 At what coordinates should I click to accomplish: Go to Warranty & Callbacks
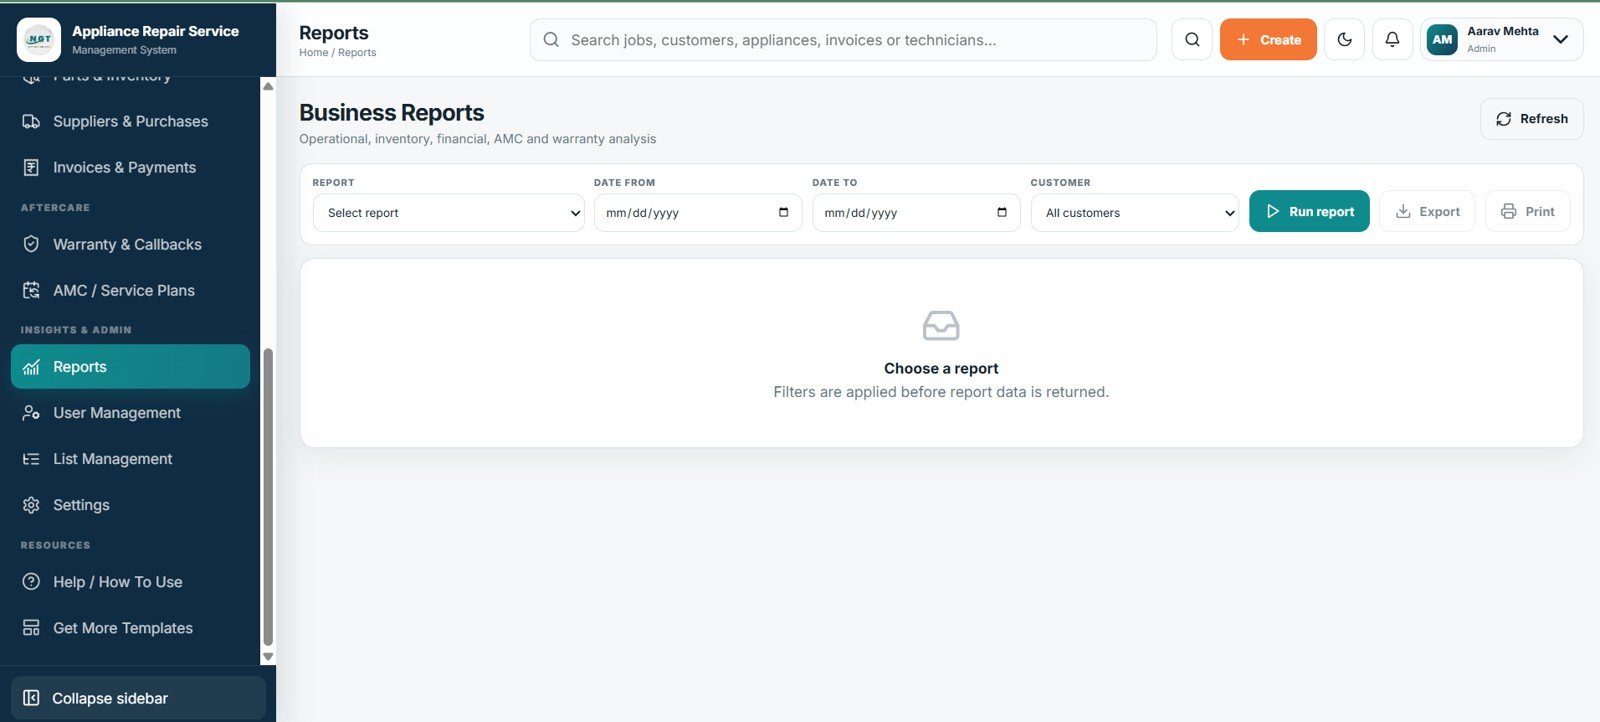[130, 244]
